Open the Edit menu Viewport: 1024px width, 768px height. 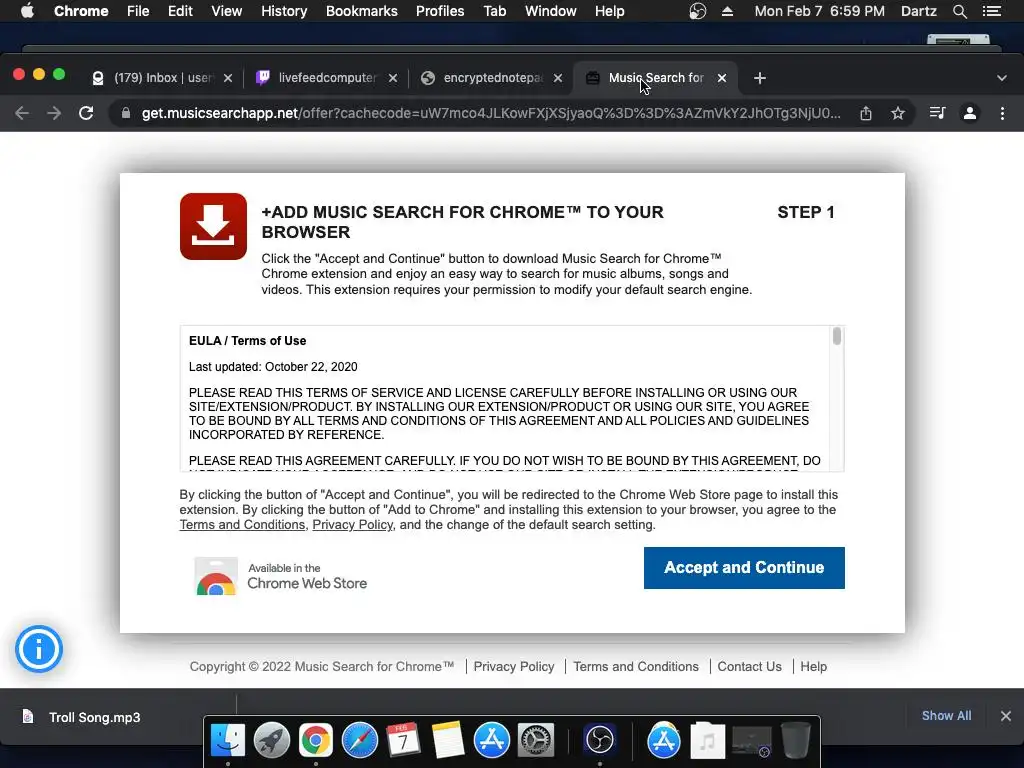coord(180,11)
